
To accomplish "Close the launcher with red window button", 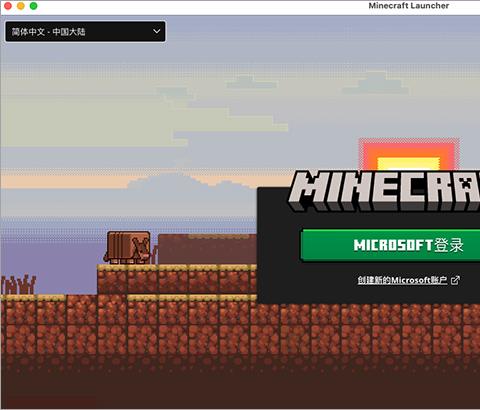I will (x=8, y=6).
